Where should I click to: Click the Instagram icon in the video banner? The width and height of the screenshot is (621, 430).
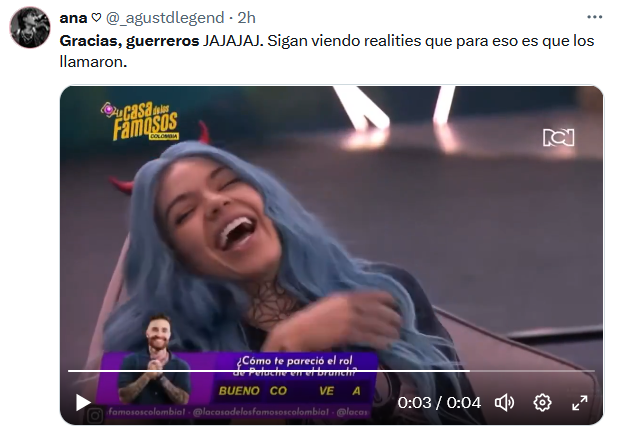tap(95, 415)
